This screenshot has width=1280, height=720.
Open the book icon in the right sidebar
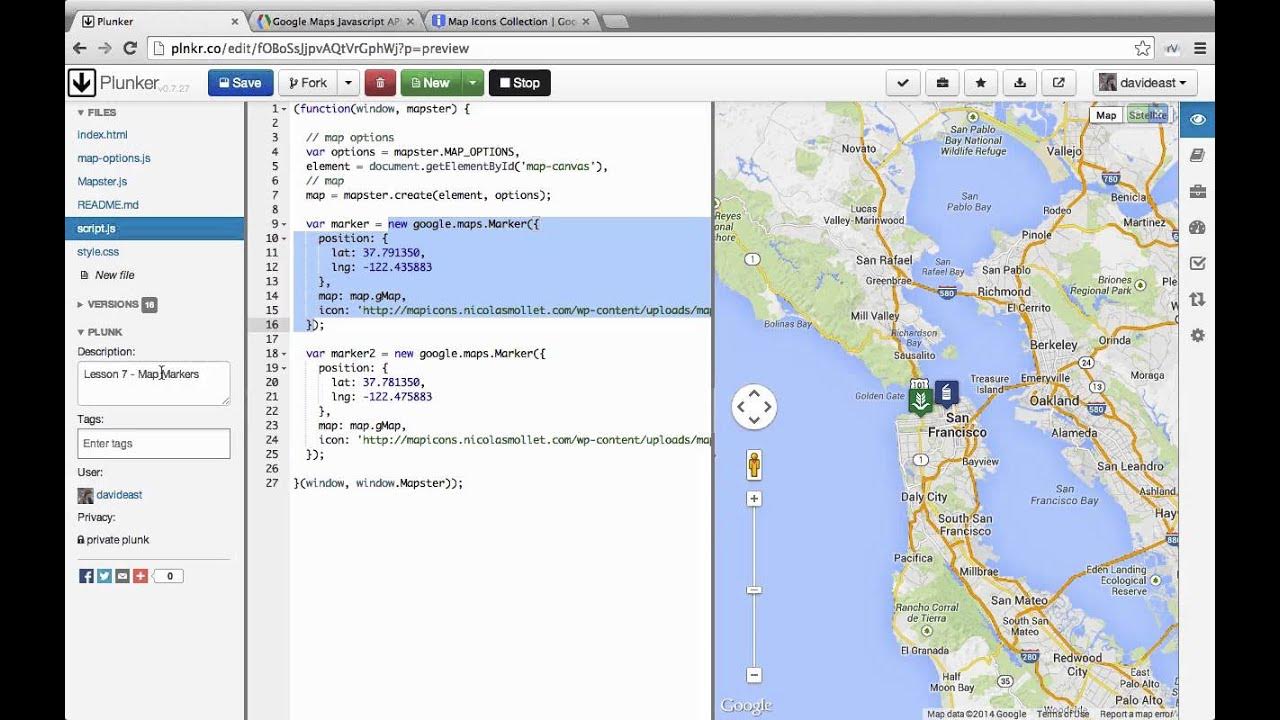coord(1197,156)
